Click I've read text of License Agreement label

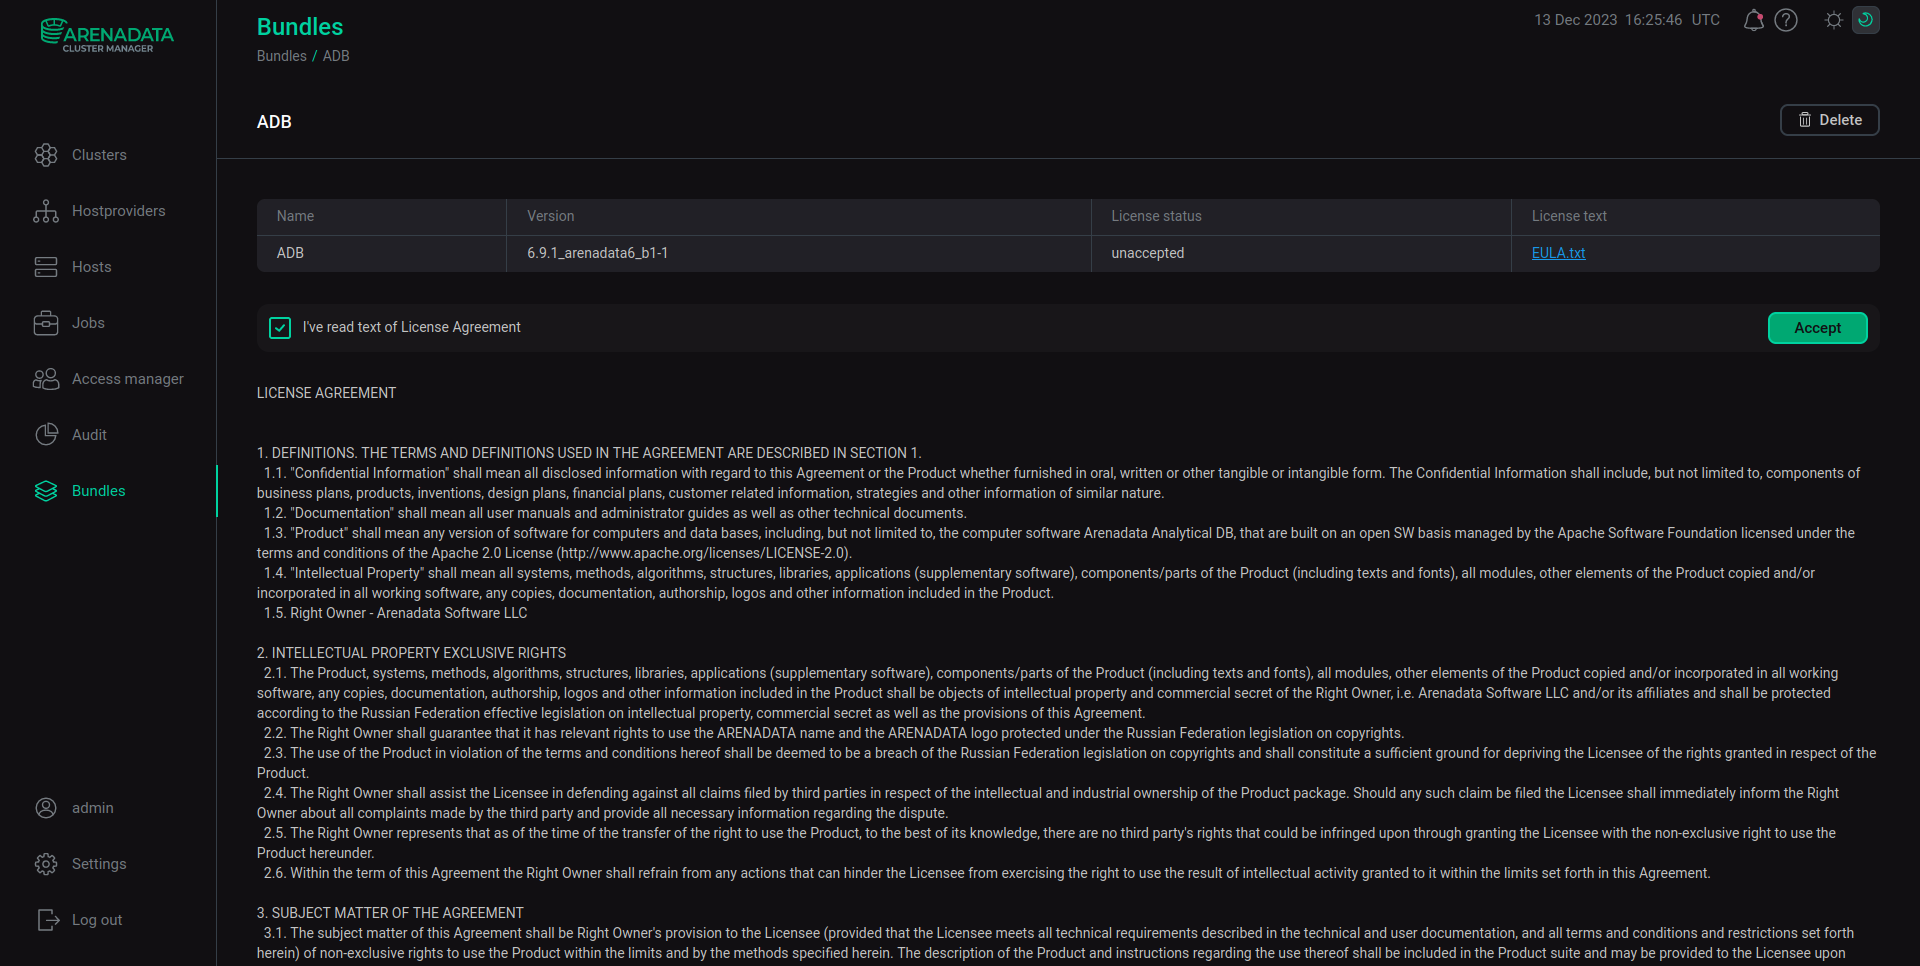coord(411,327)
